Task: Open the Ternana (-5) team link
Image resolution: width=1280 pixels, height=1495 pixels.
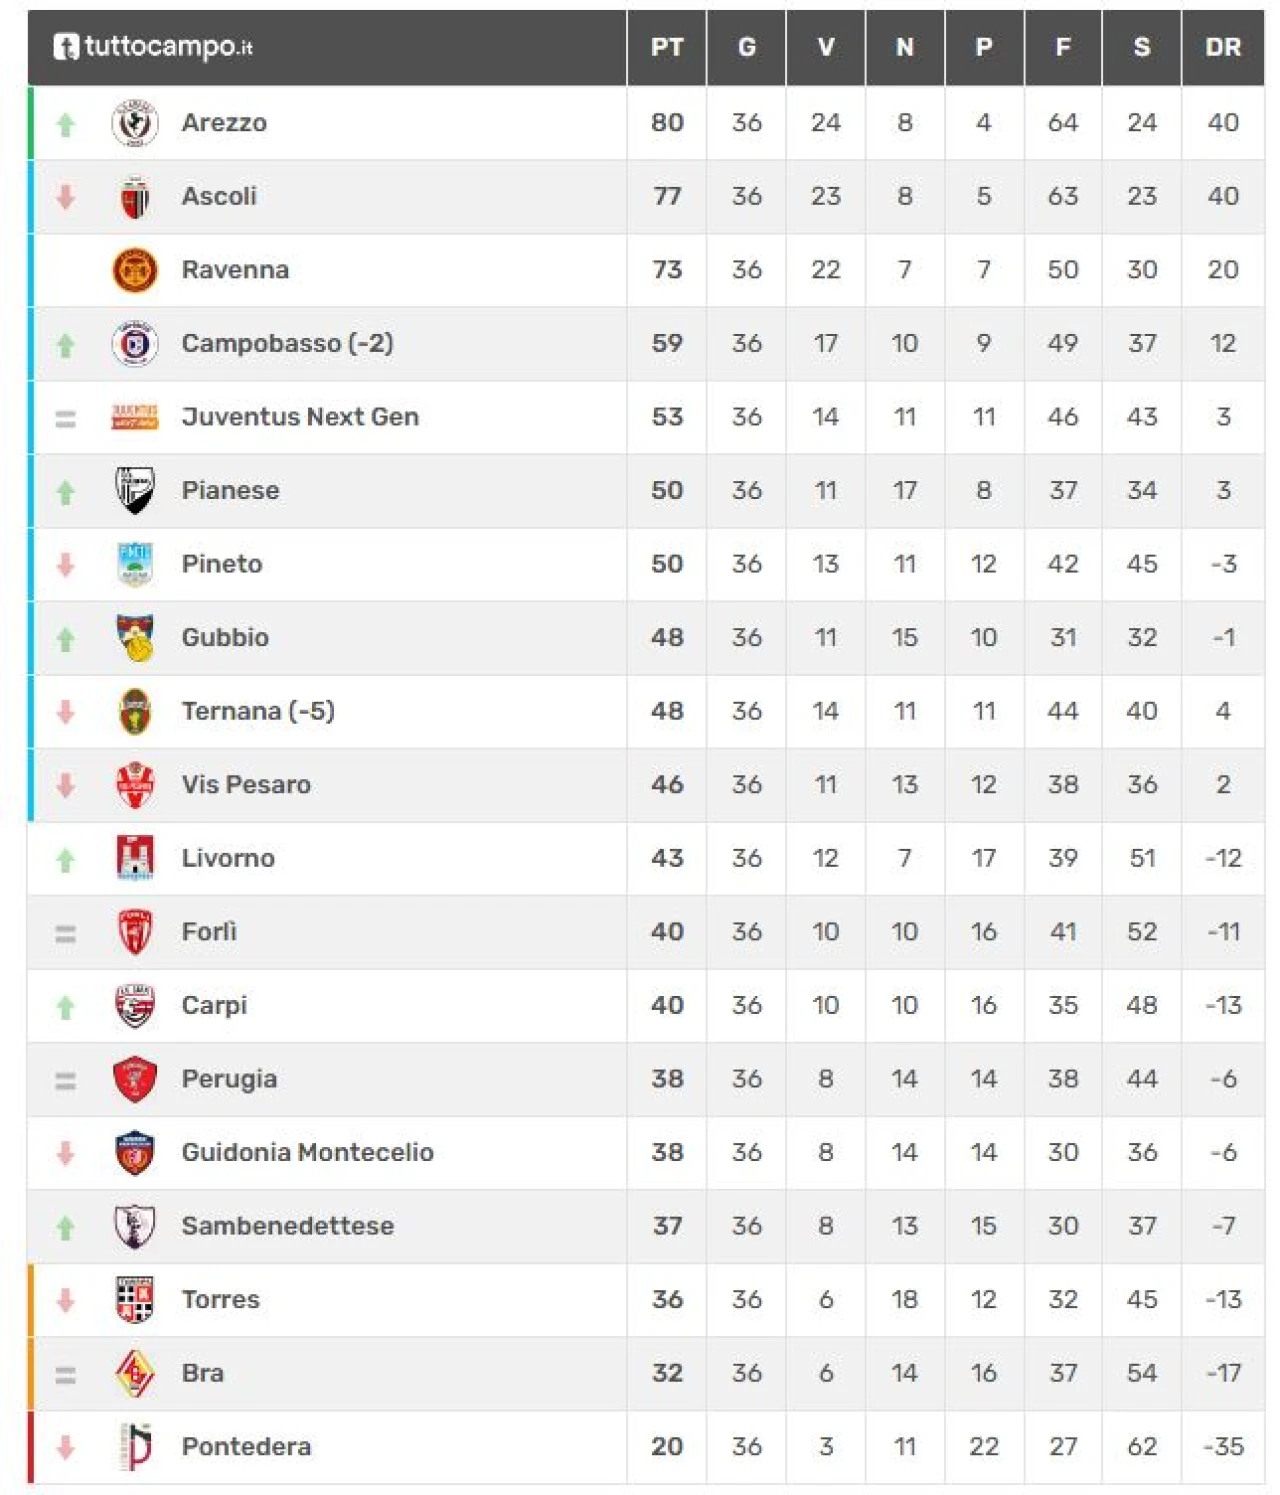Action: point(257,711)
